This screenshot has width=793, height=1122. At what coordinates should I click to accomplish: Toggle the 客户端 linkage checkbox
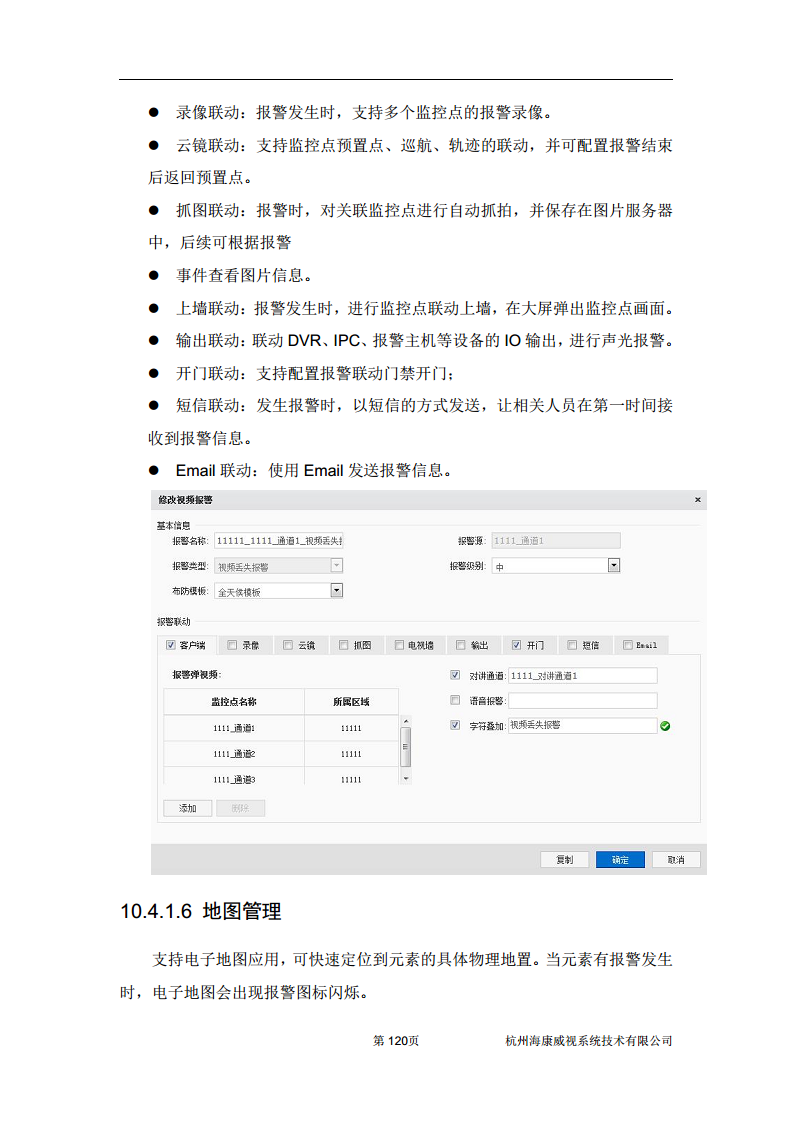pos(170,645)
